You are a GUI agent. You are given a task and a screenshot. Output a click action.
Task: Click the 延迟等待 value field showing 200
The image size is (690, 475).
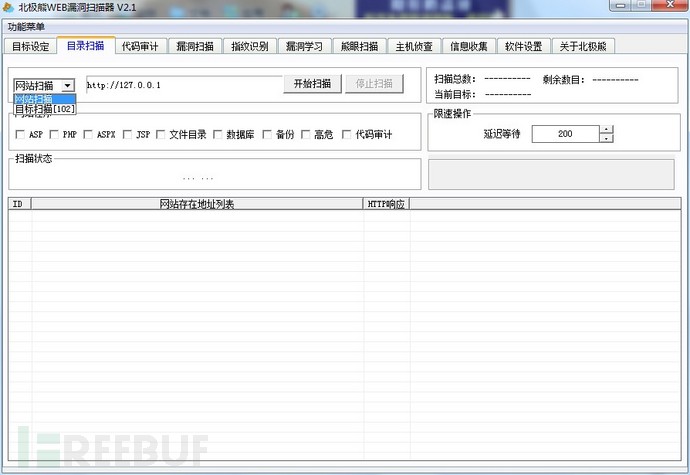tap(565, 134)
